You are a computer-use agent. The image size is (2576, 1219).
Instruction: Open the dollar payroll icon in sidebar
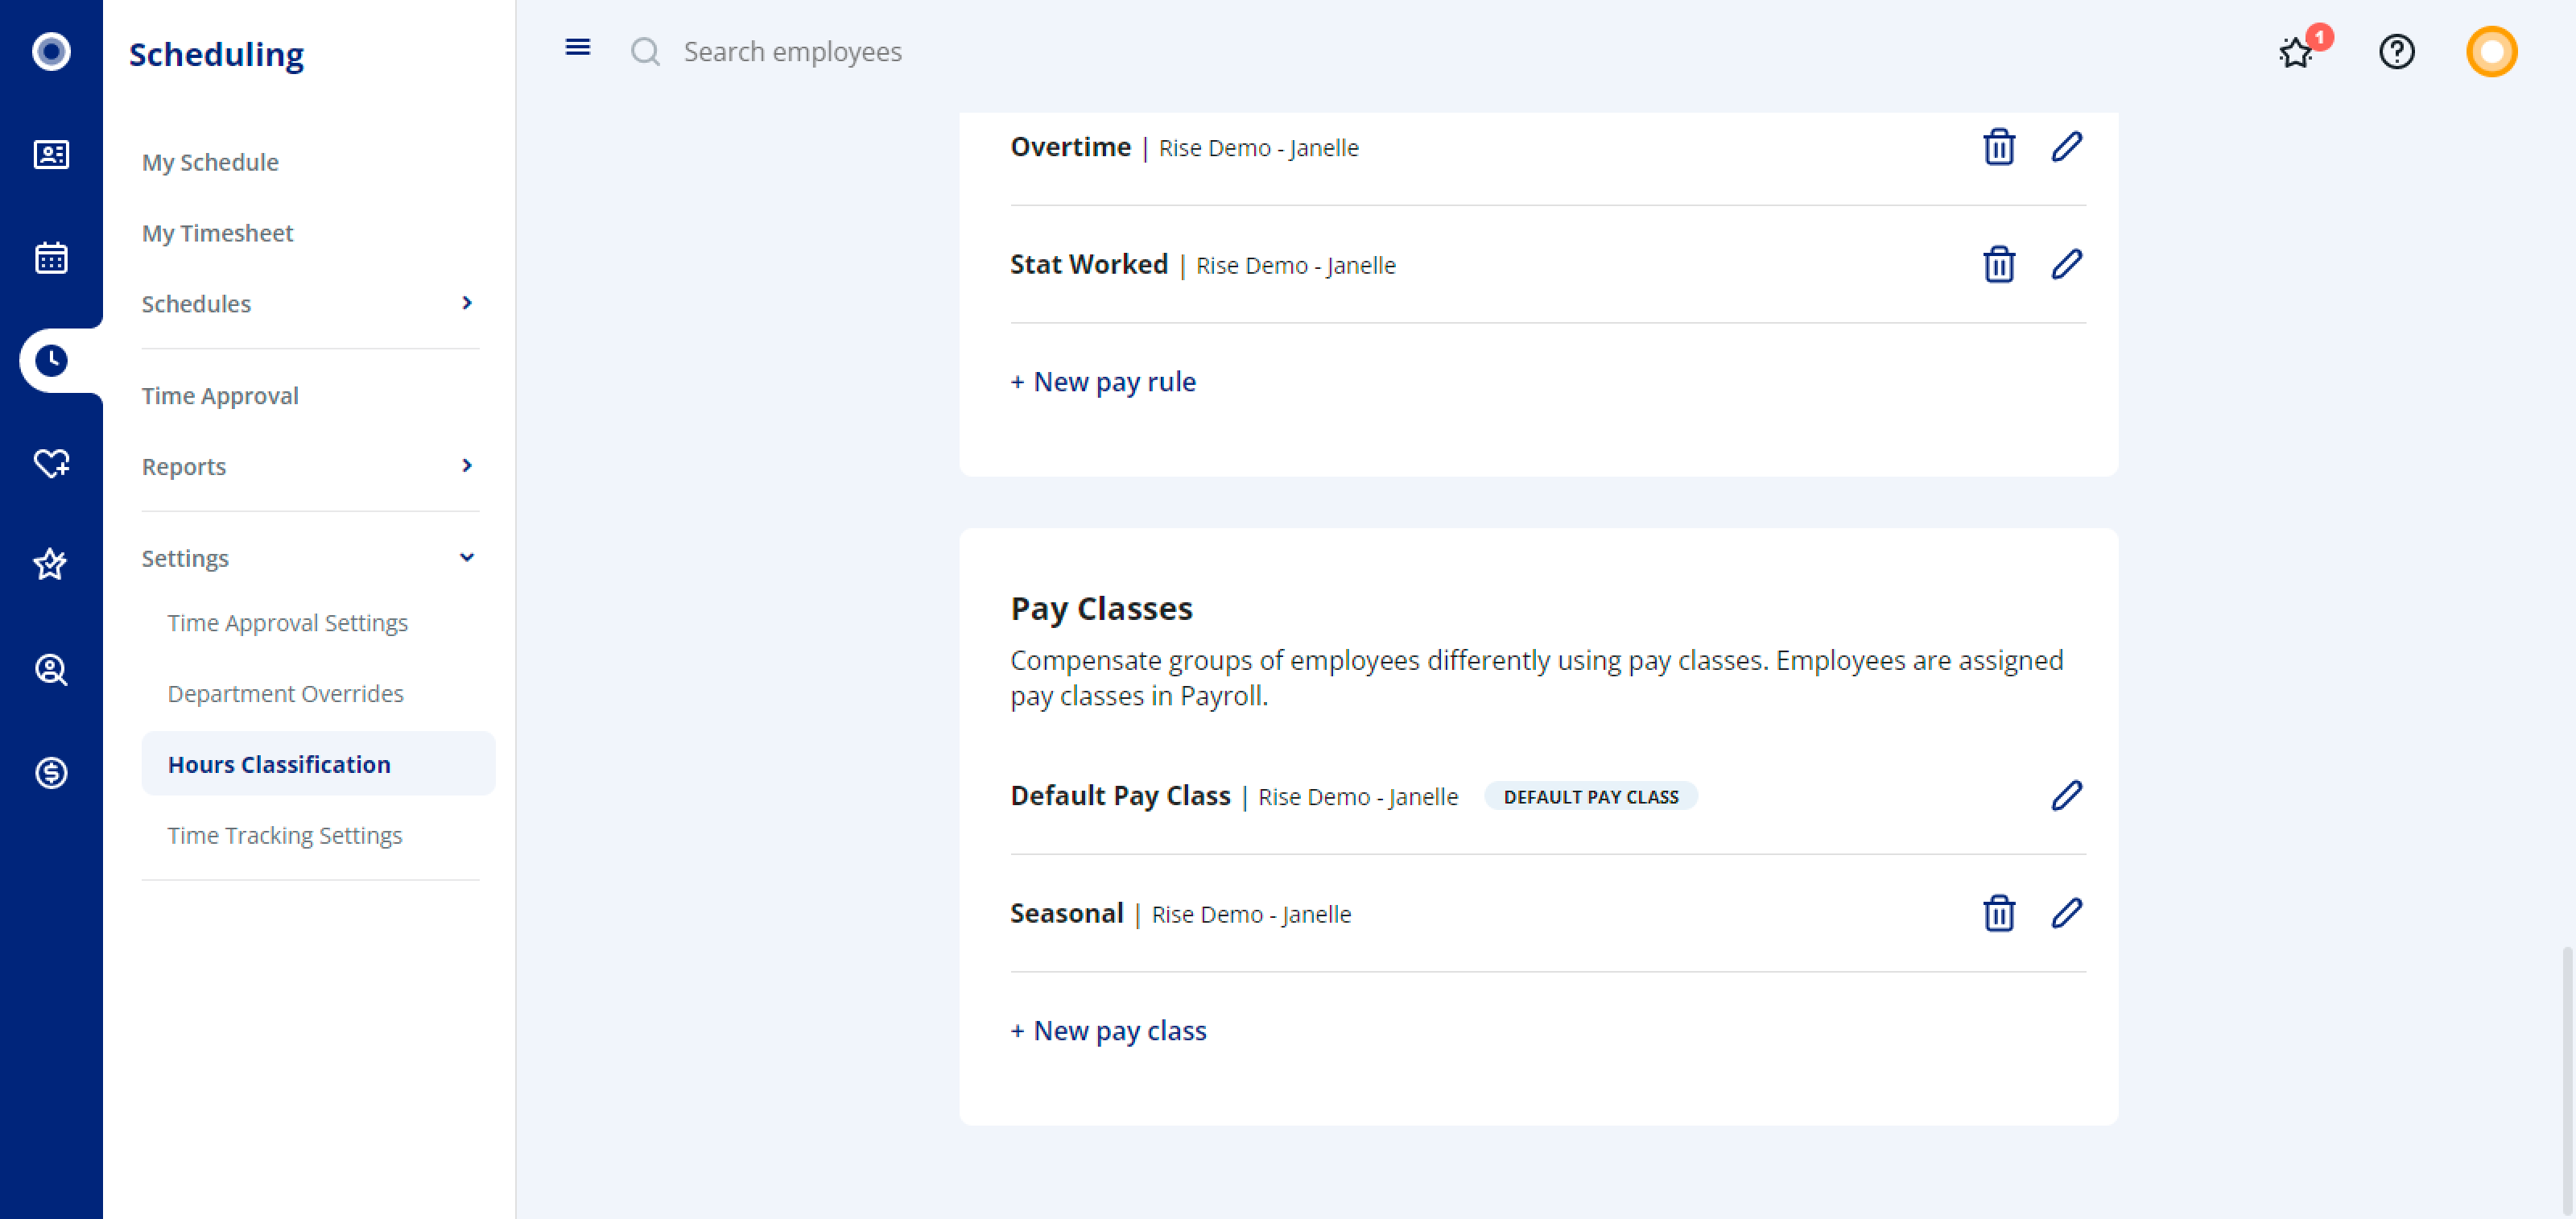(x=51, y=772)
